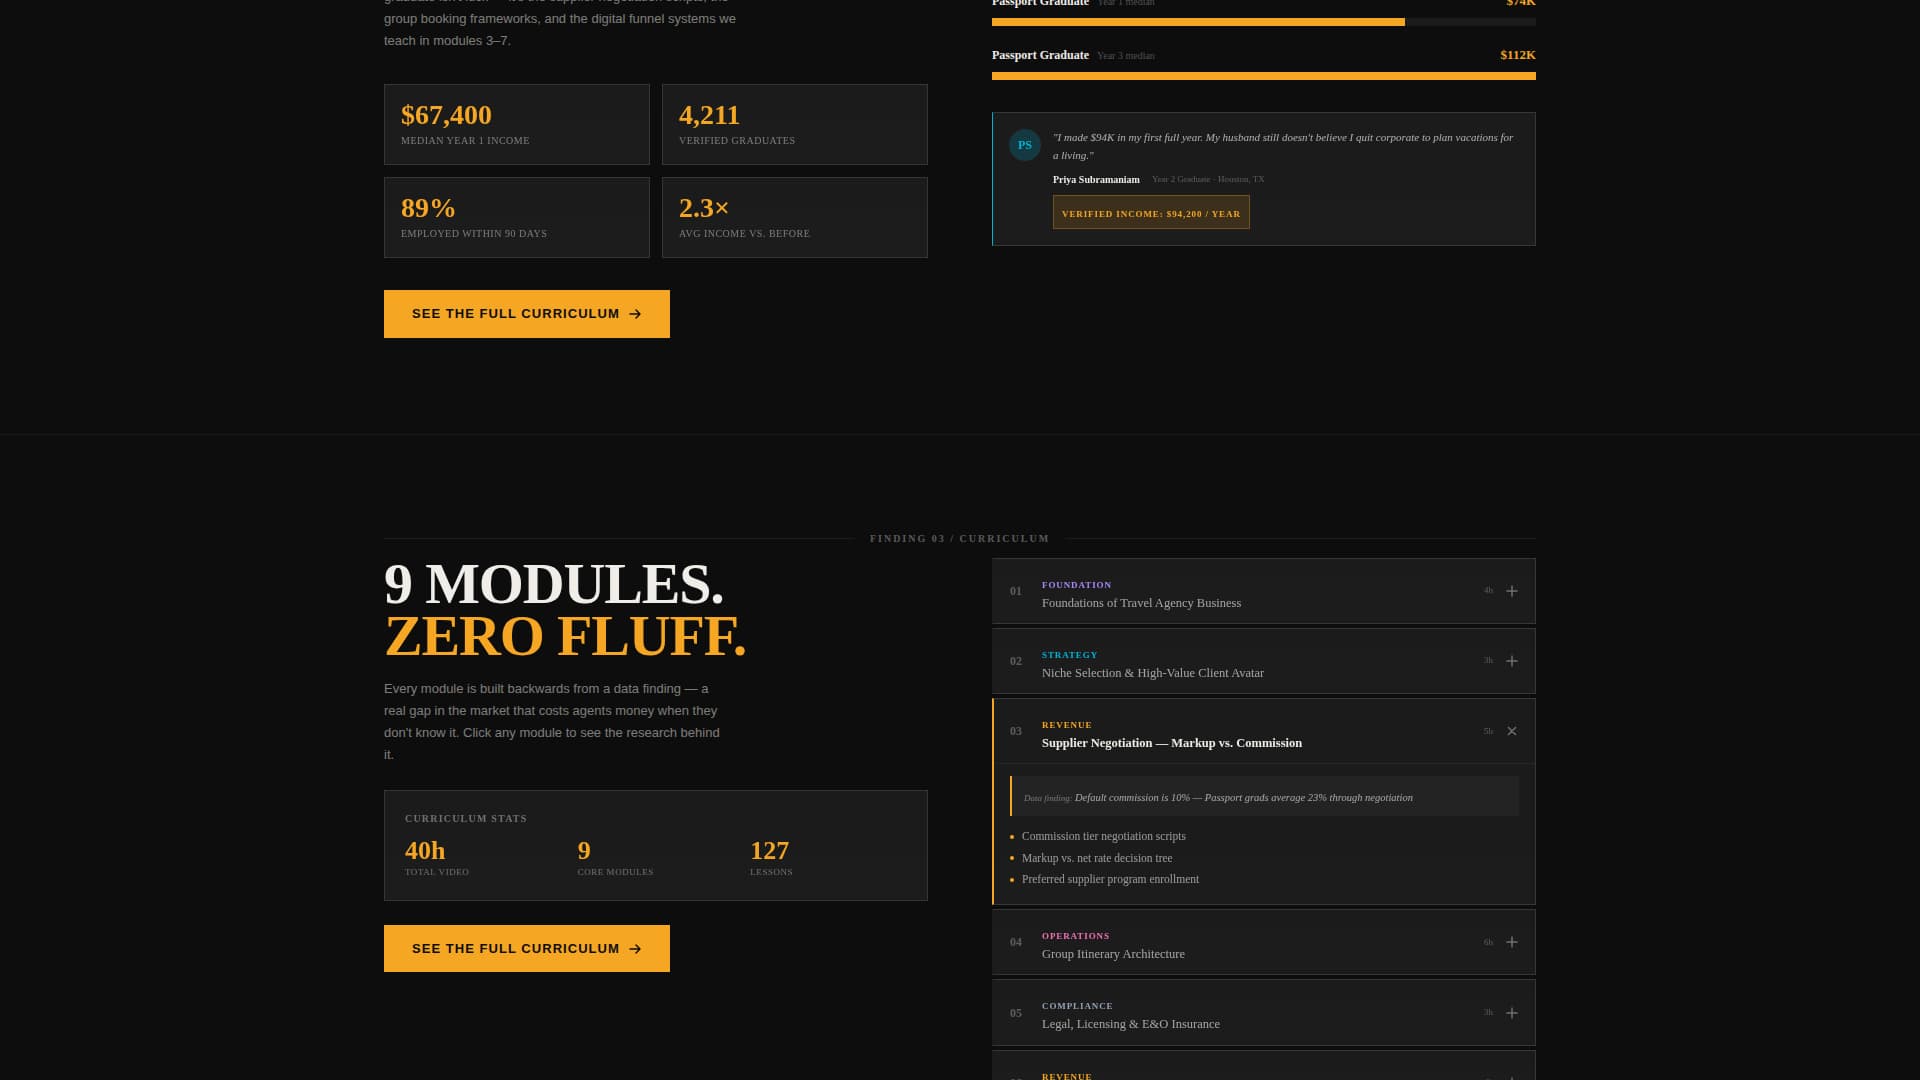Viewport: 1920px width, 1080px height.
Task: Expand the Legal, Licensing & E&O Insurance plus icon
Action: coord(1512,1013)
